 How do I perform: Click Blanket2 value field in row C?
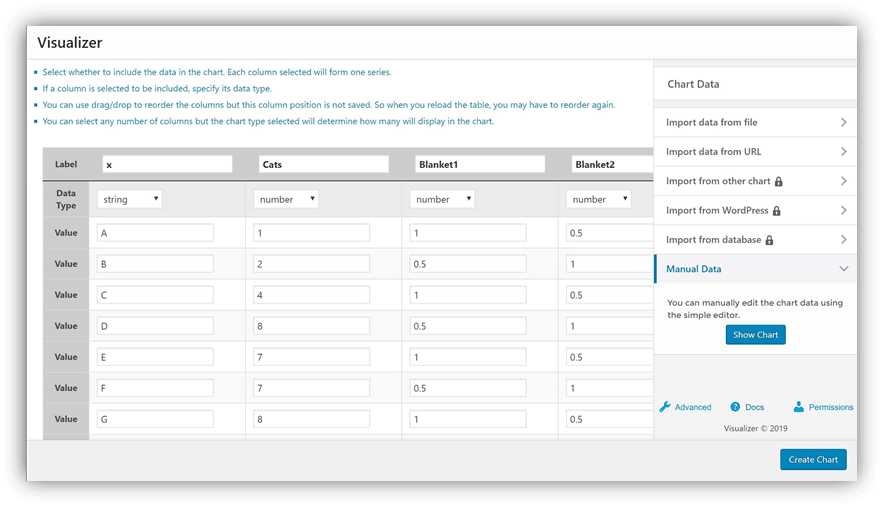(609, 295)
